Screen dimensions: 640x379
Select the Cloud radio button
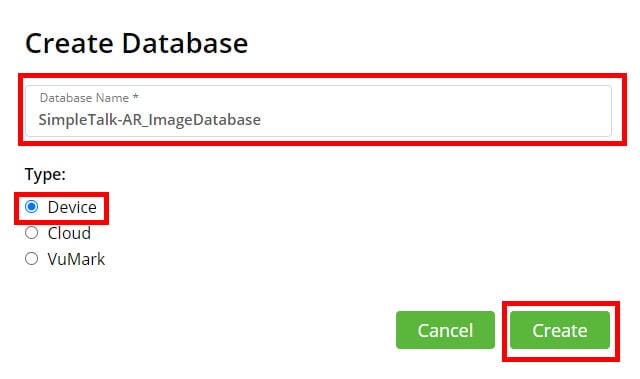(31, 233)
